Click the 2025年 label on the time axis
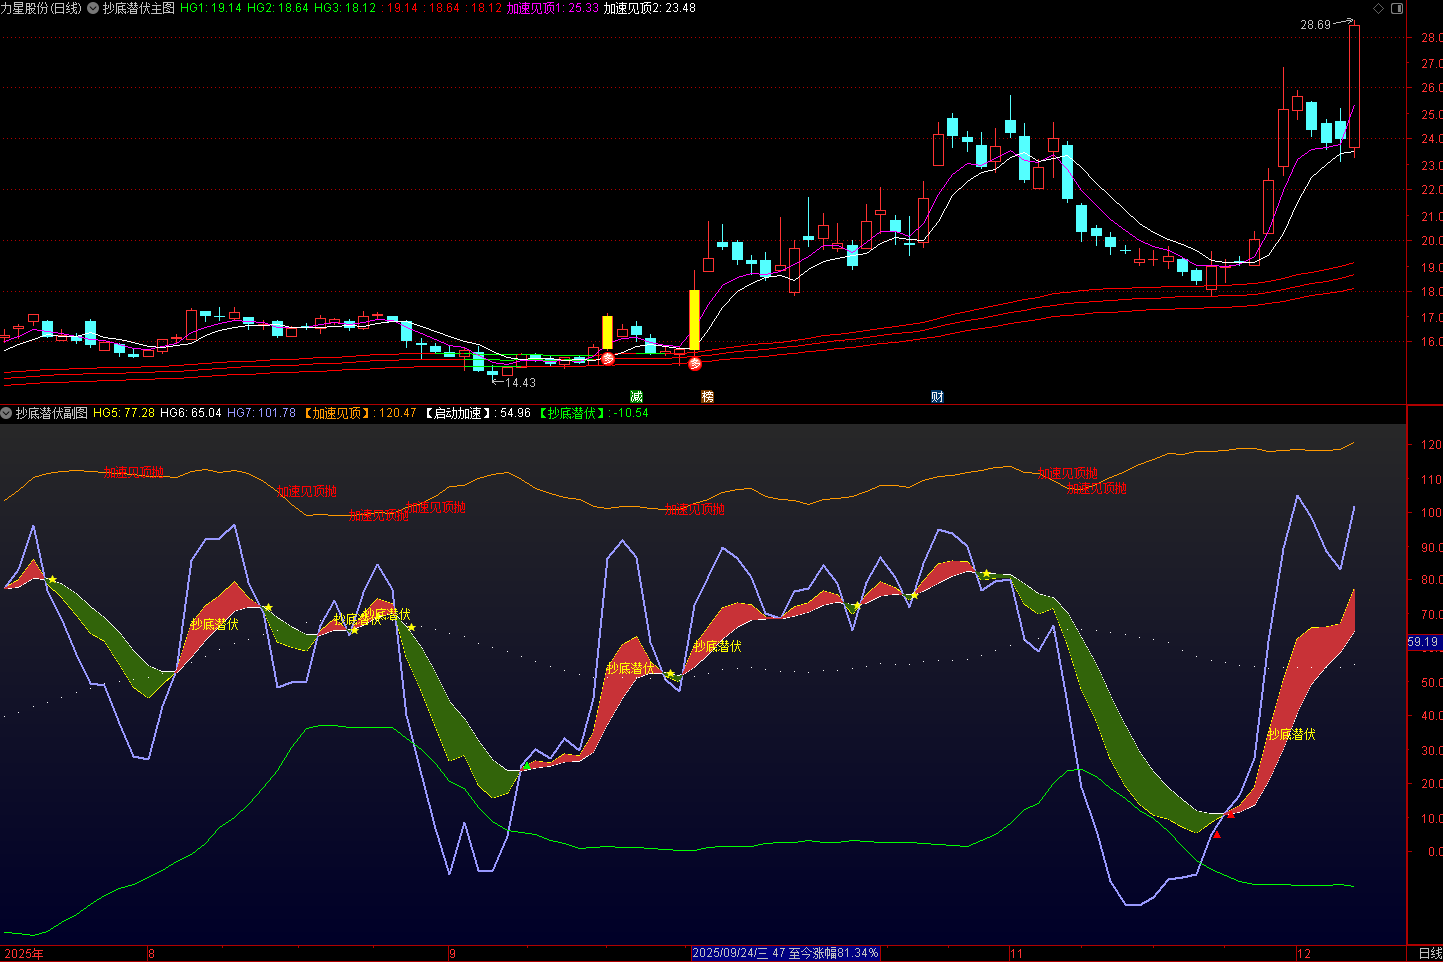Image resolution: width=1443 pixels, height=962 pixels. 24,954
